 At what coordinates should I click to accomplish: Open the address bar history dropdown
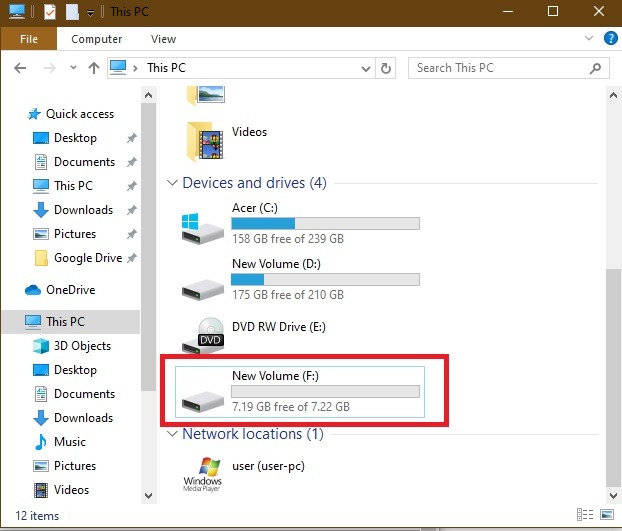366,68
